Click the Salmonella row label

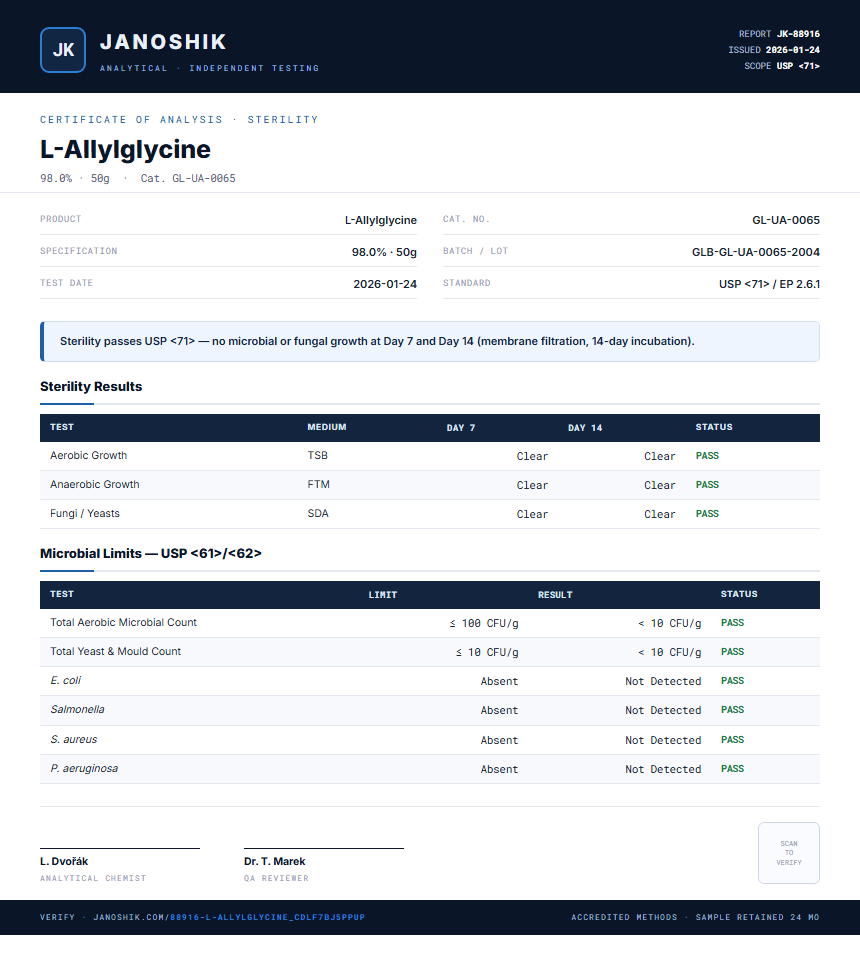click(x=77, y=709)
